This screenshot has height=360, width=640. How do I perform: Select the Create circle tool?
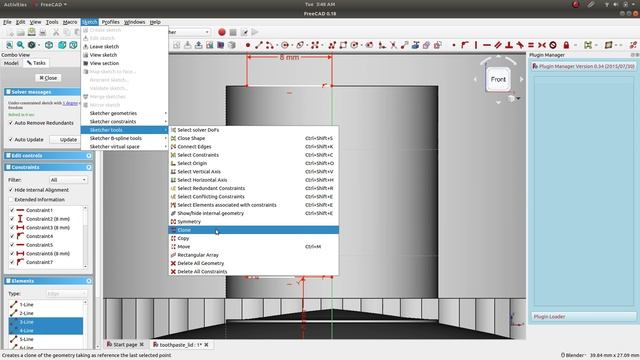[x=285, y=45]
